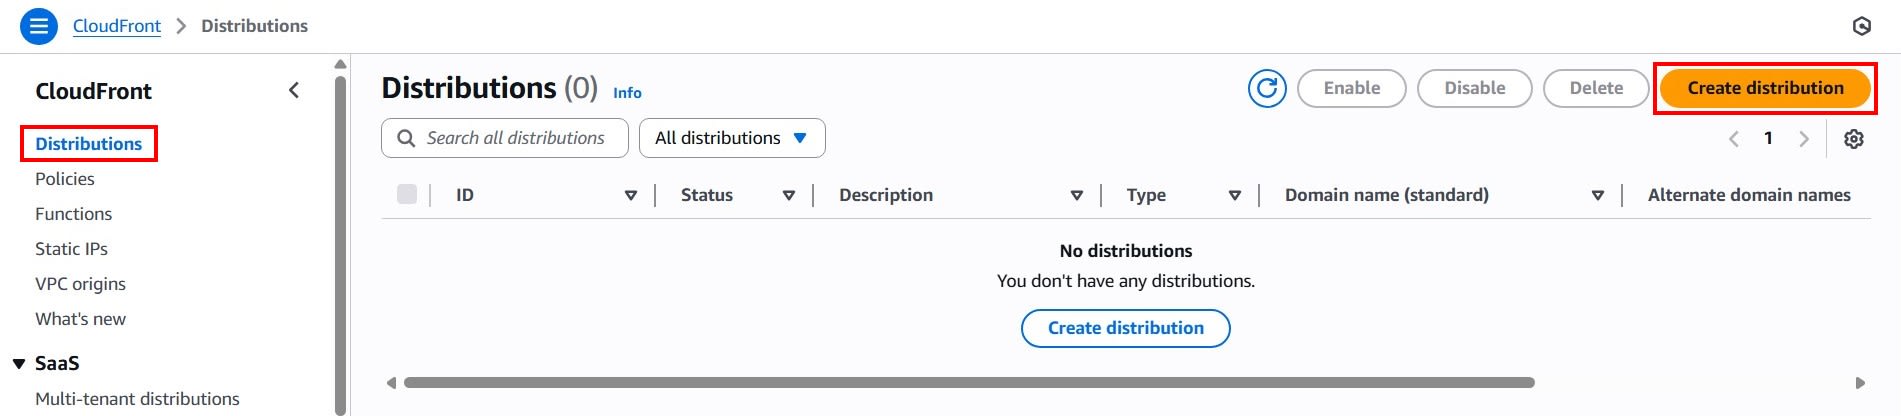Click the horizontal table scrollbar
The image size is (1901, 416).
968,382
